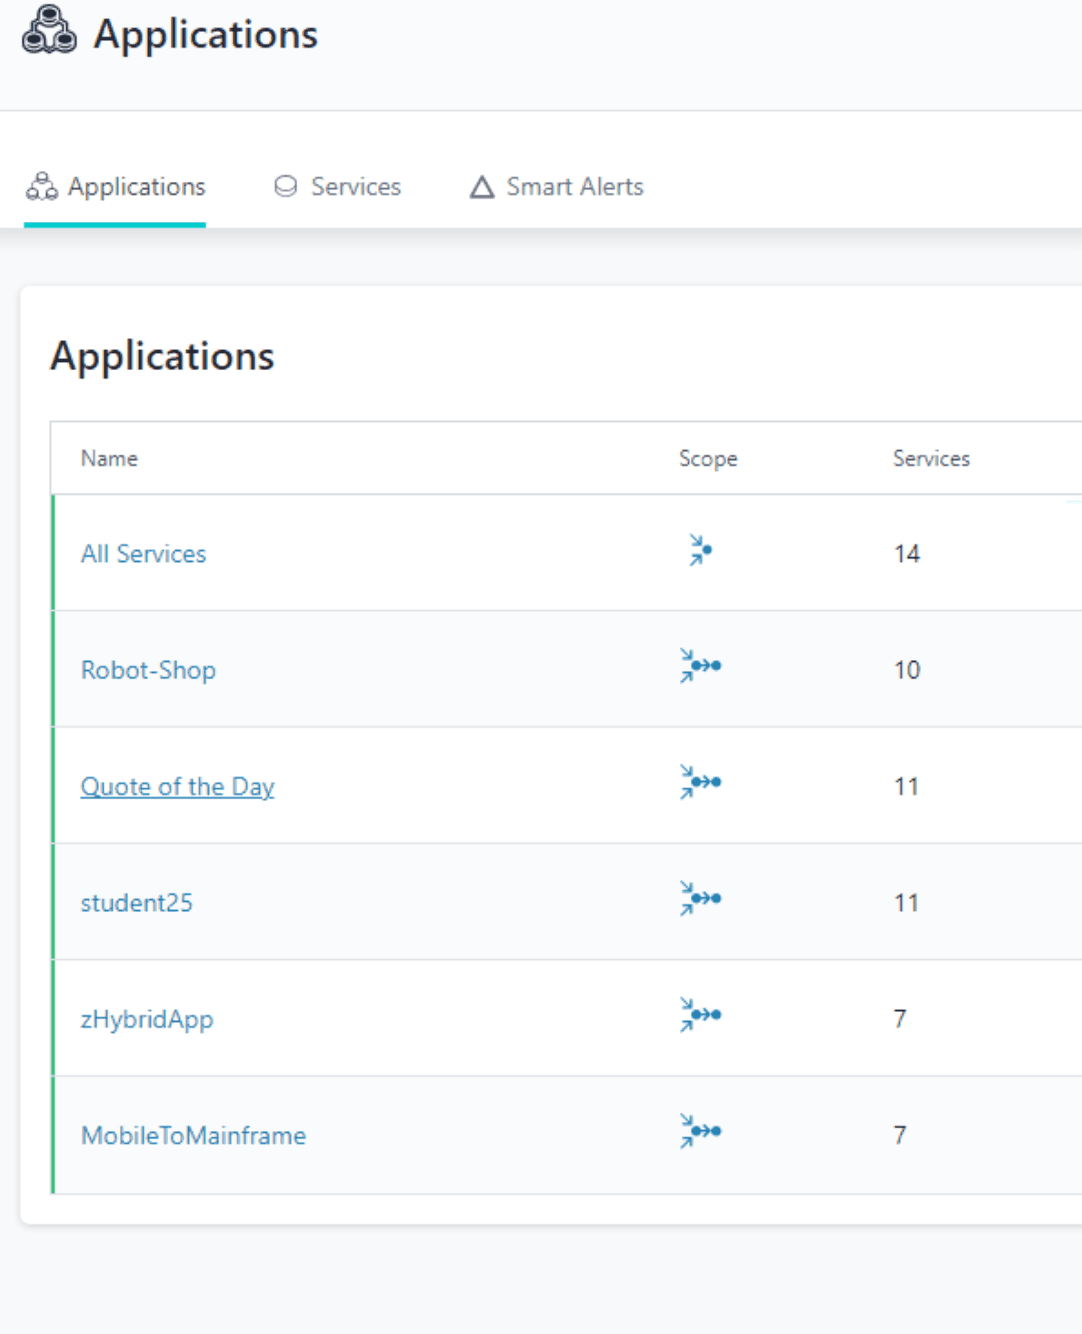
Task: Click the Services column header in table
Action: pyautogui.click(x=931, y=459)
